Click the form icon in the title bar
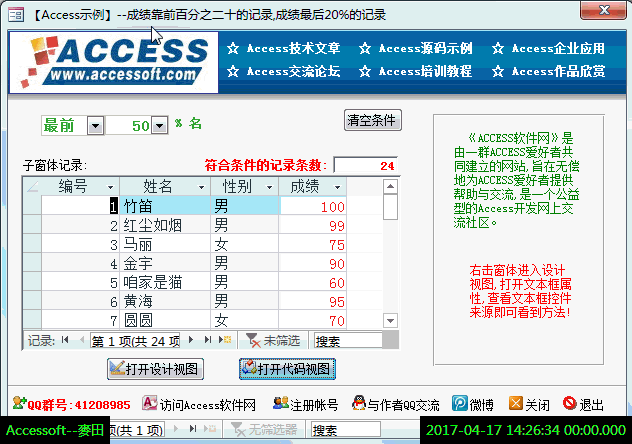632x444 pixels. (x=17, y=15)
